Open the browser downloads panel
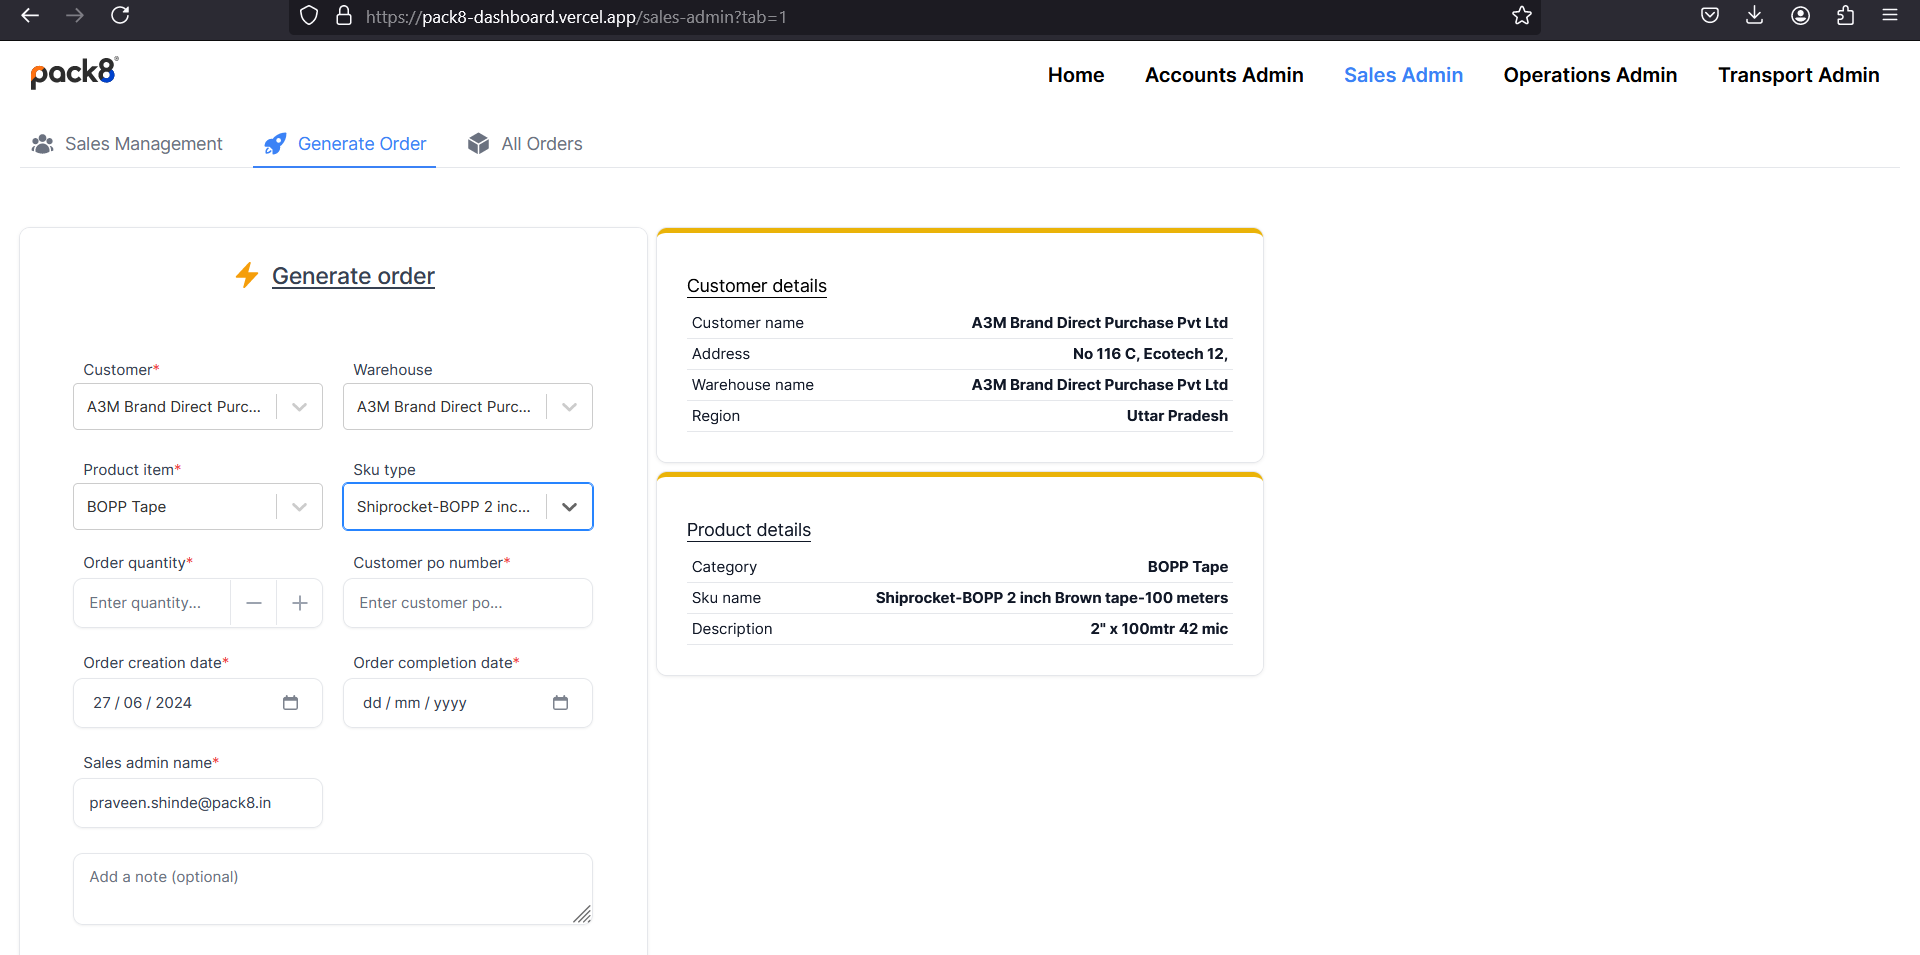 1755,15
